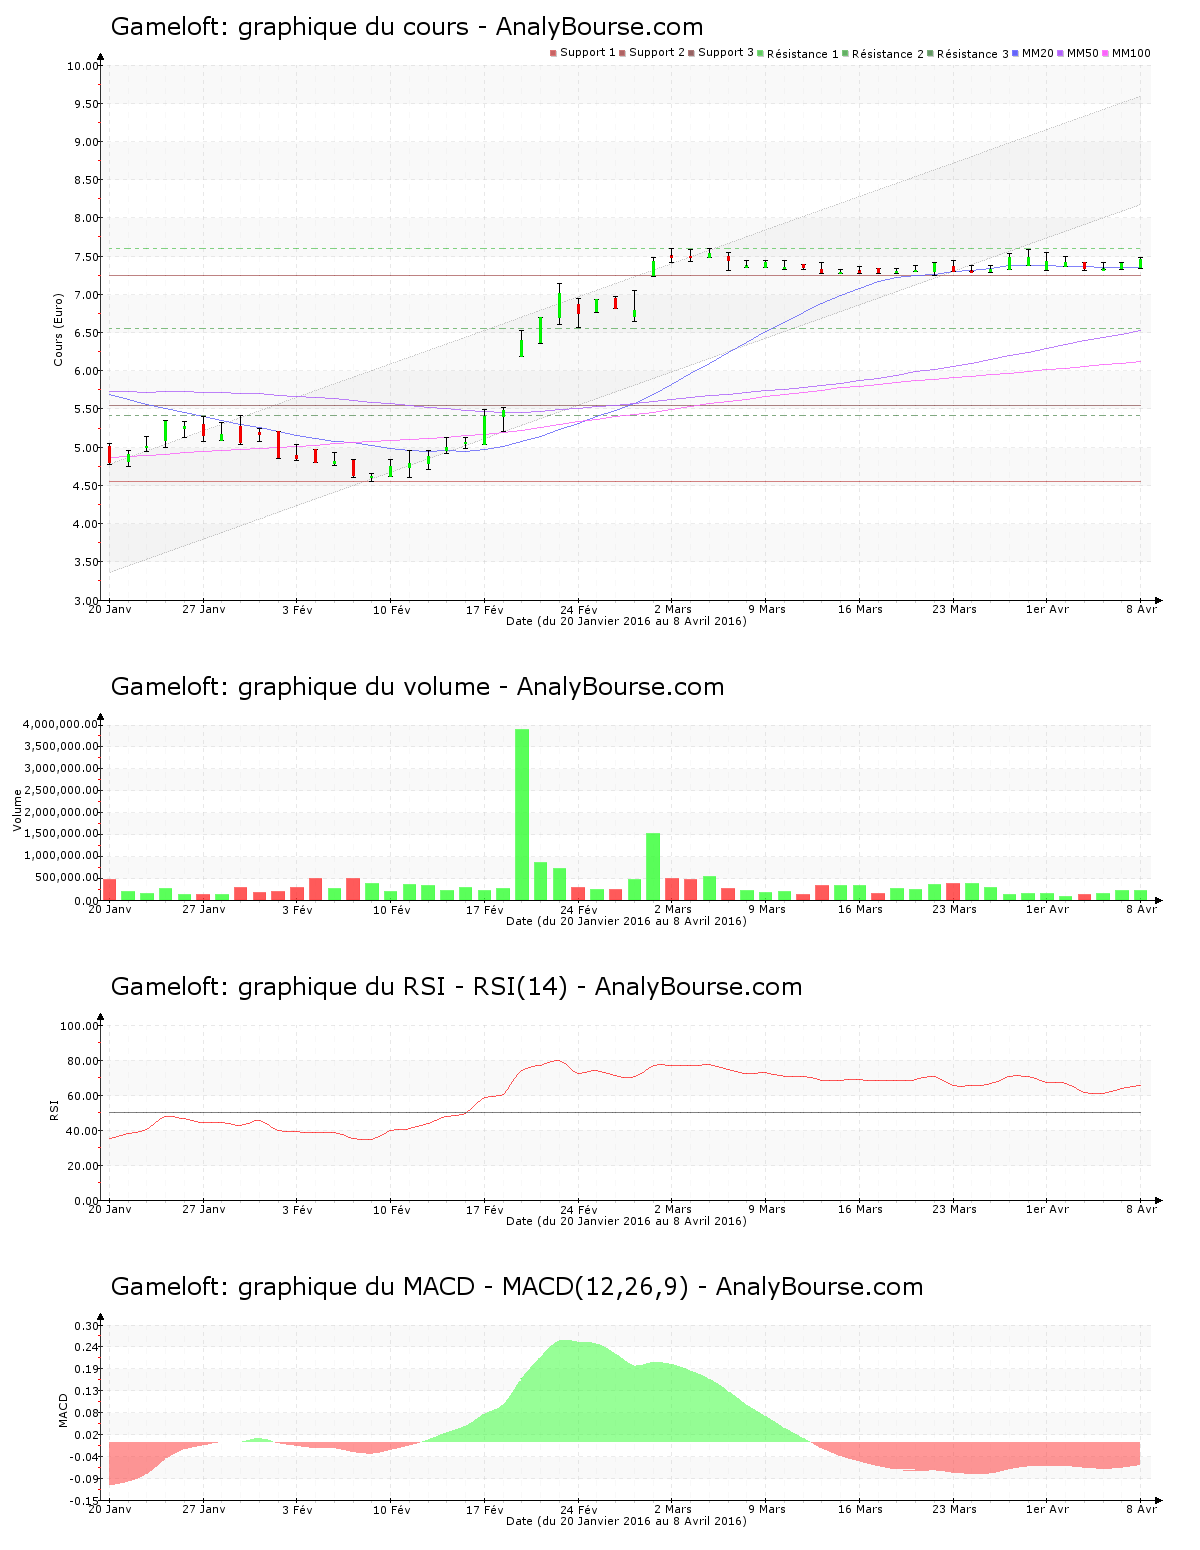The width and height of the screenshot is (1200, 1550).
Task: Click the Support 3 legend entry
Action: (x=721, y=53)
